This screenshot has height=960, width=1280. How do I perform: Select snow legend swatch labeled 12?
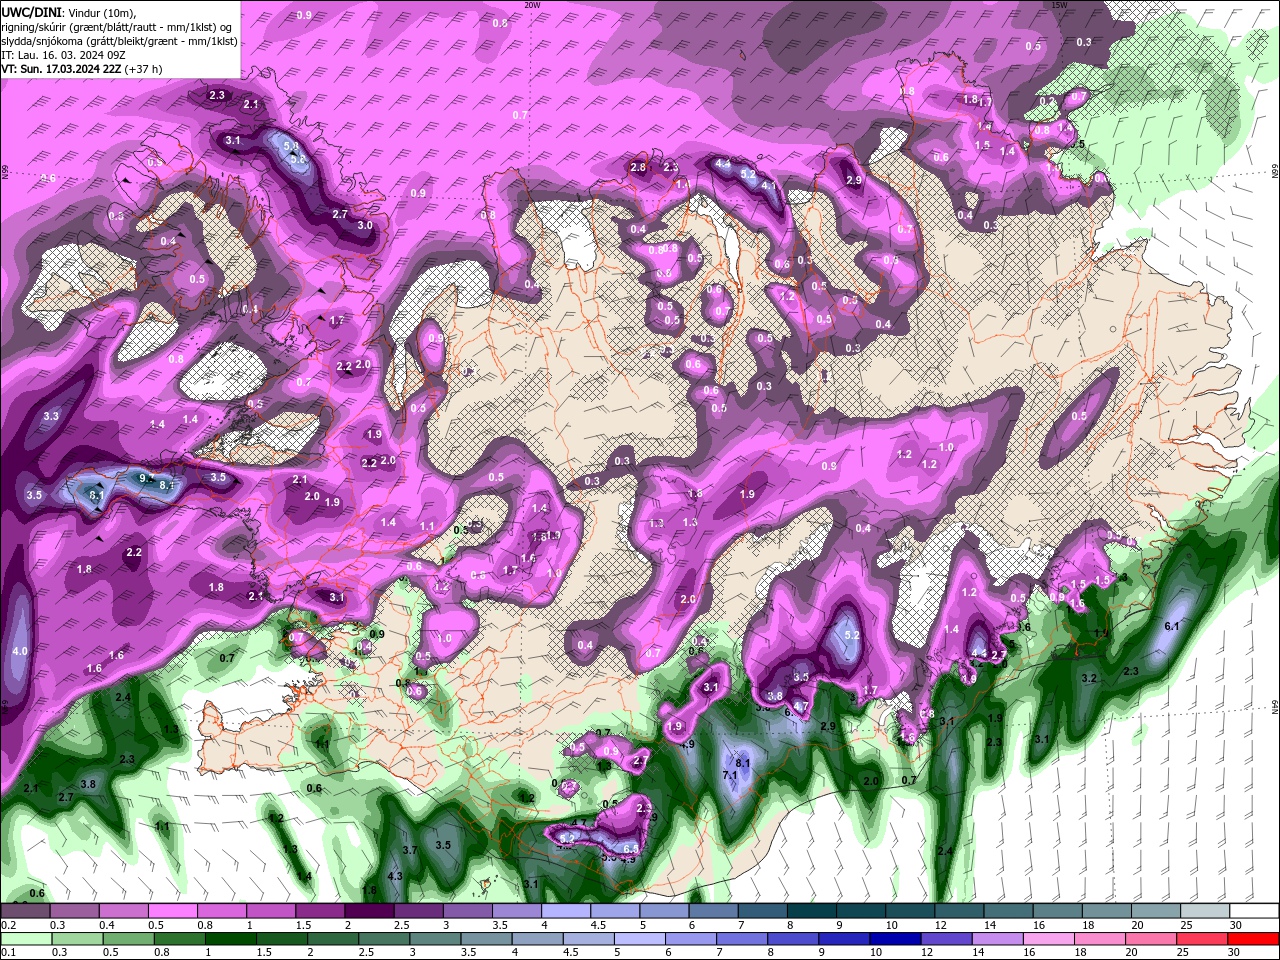[x=959, y=911]
